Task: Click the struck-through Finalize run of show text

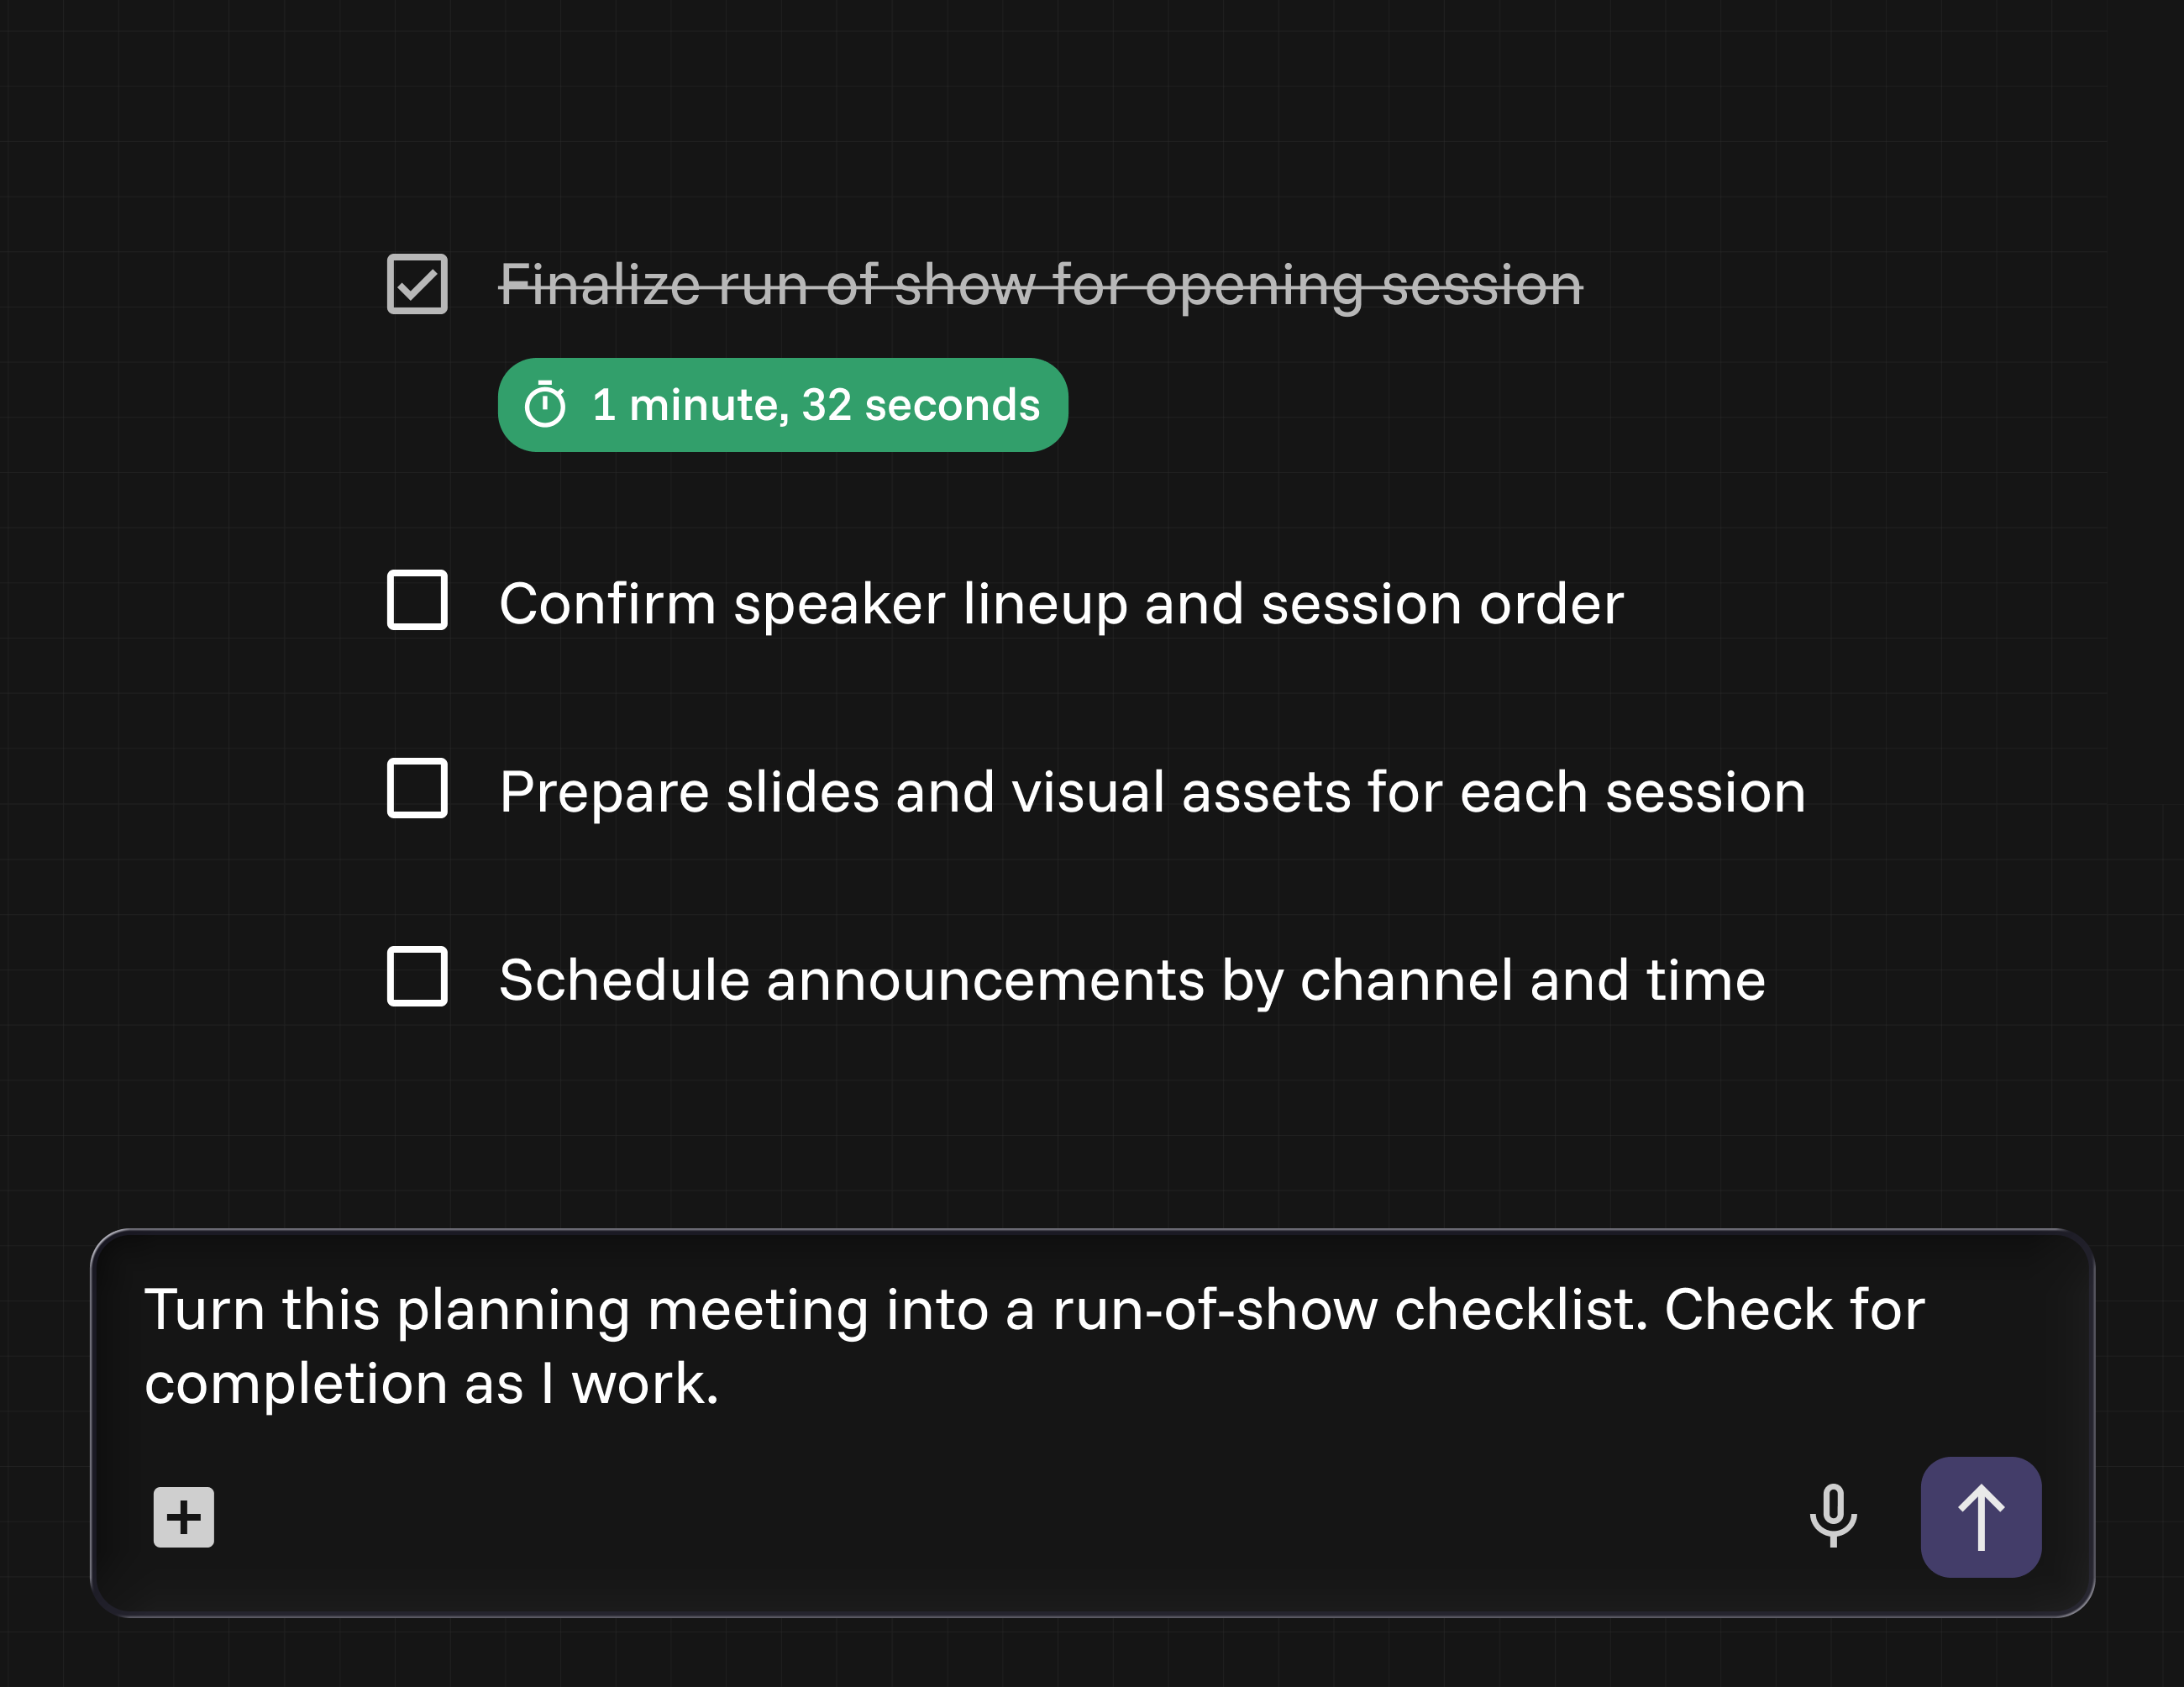Action: [x=1040, y=285]
